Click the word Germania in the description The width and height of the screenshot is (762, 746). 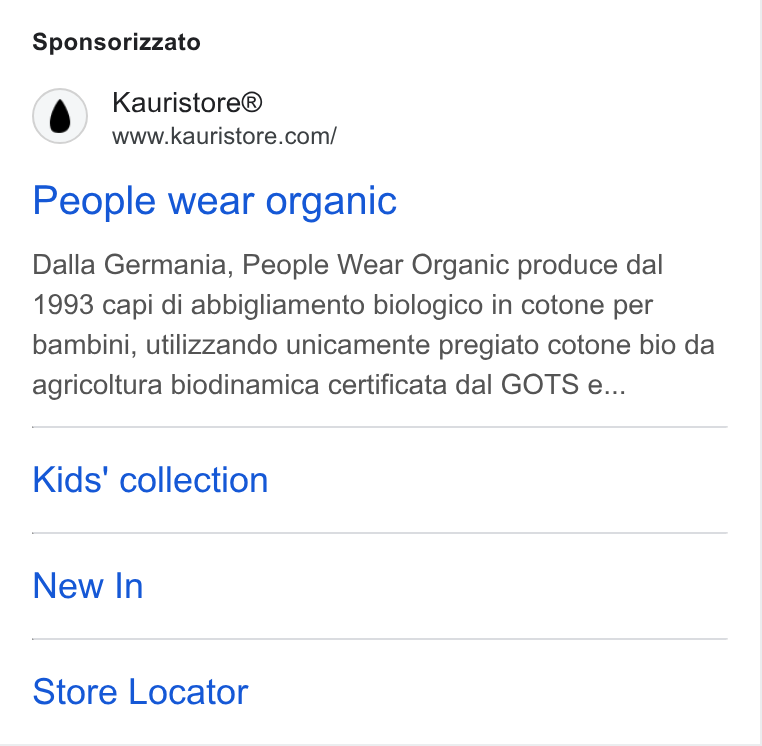pos(165,265)
